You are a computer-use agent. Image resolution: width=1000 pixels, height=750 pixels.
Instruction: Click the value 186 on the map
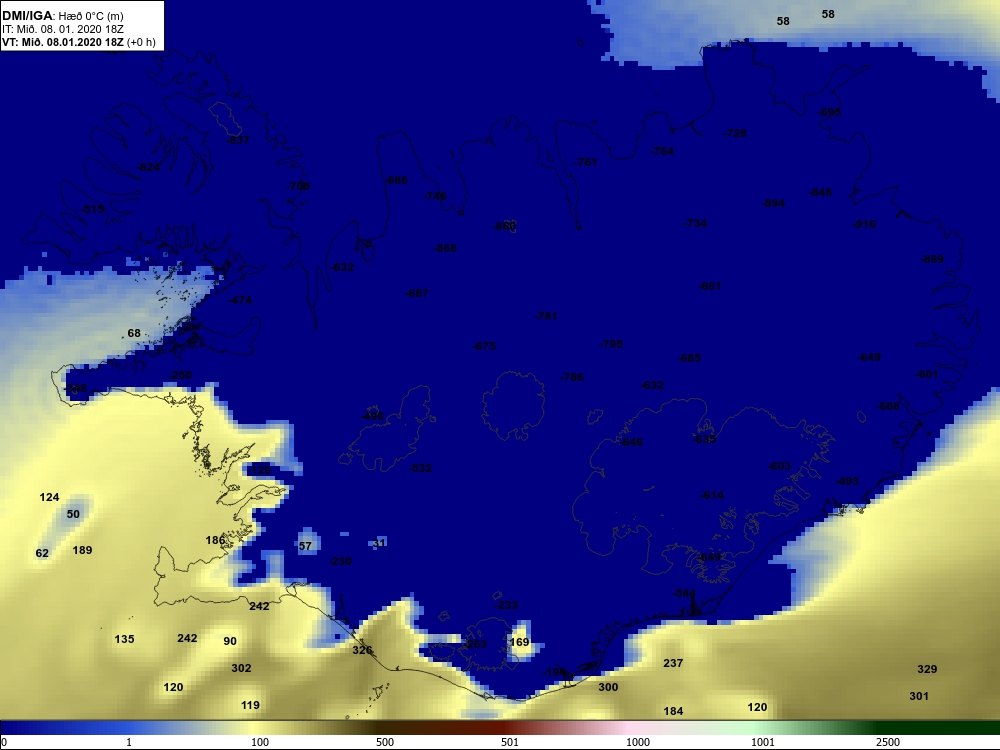click(x=215, y=540)
